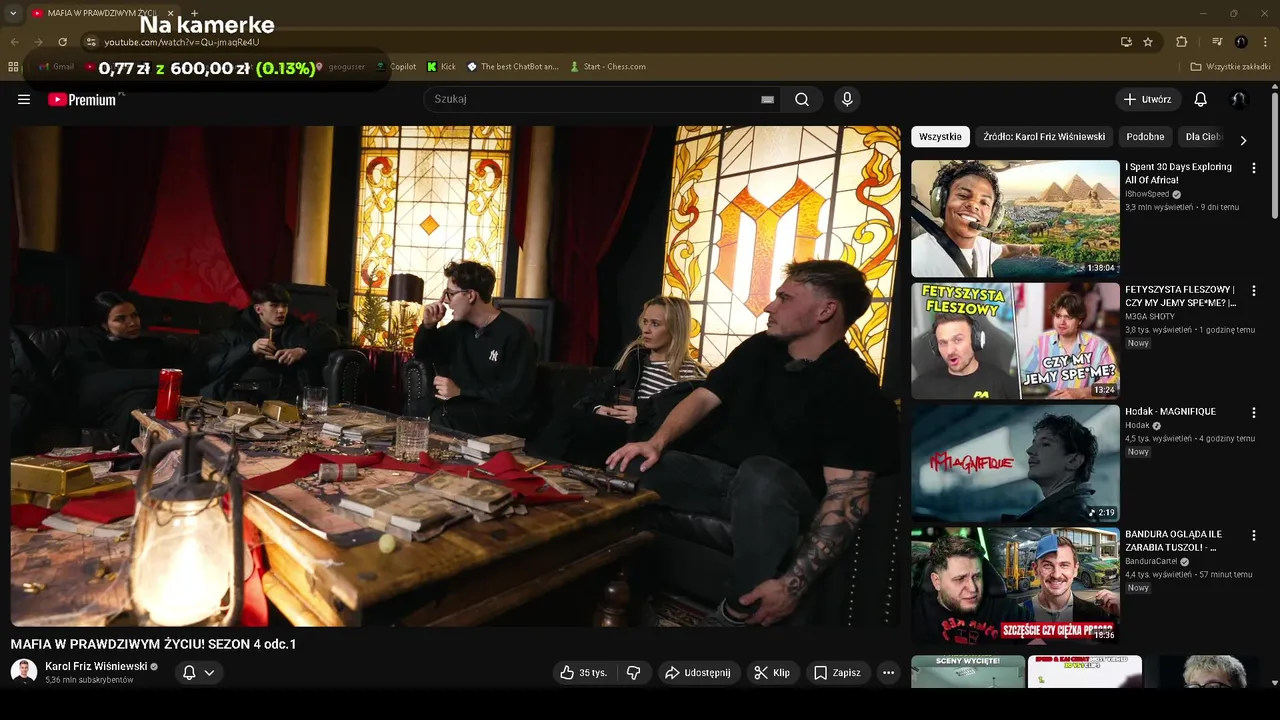Screen dimensions: 1280x720
Task: Open the Kick bookmark
Action: (441, 67)
